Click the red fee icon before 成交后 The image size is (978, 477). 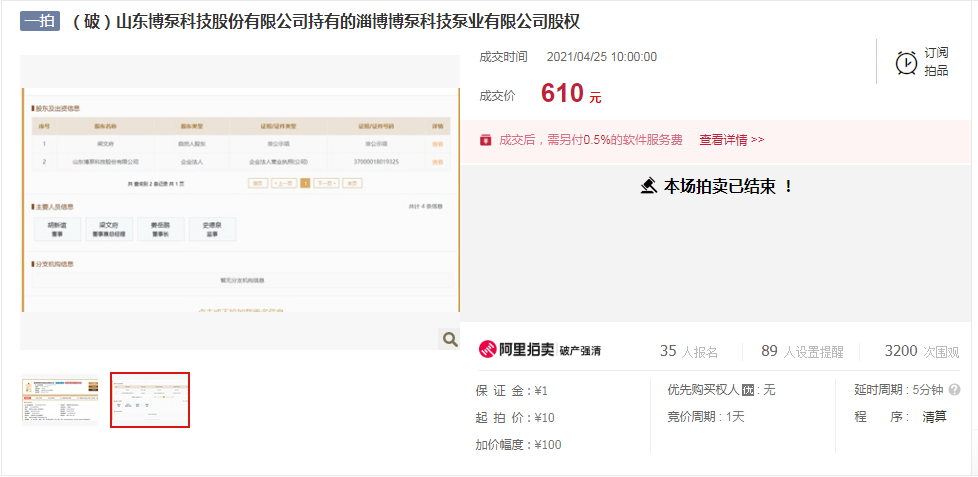click(x=485, y=140)
